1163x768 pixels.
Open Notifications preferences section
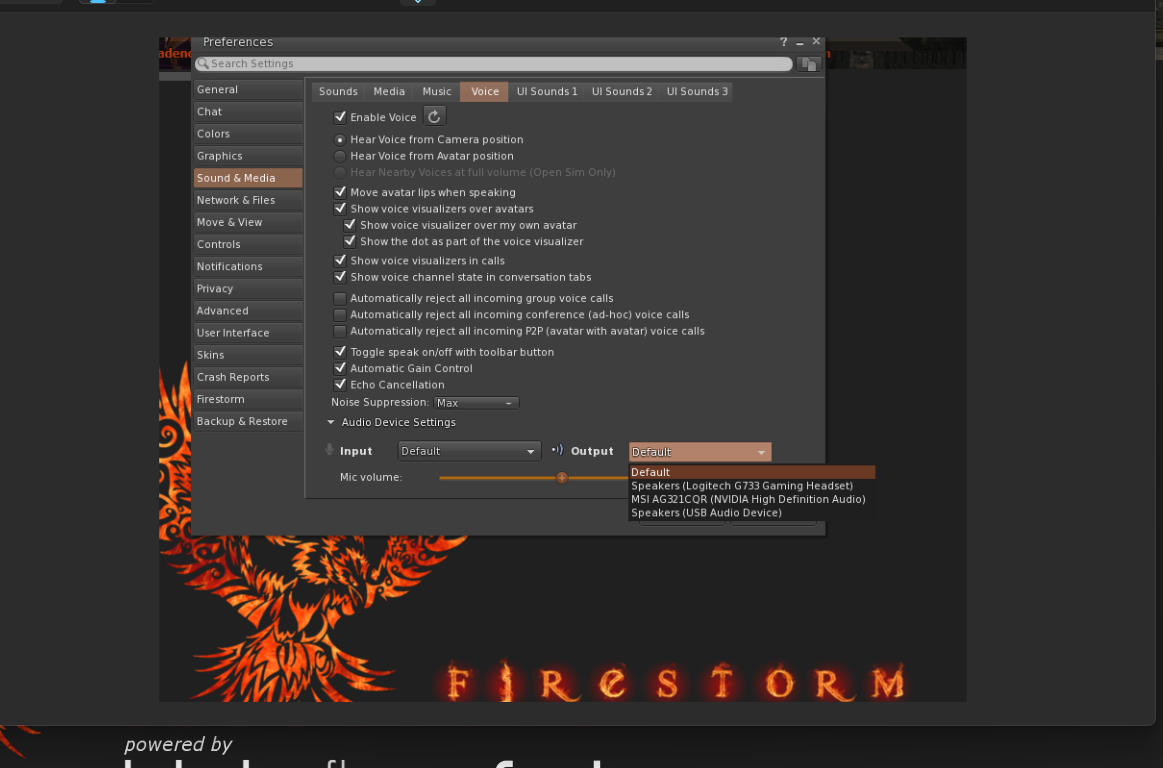(248, 266)
